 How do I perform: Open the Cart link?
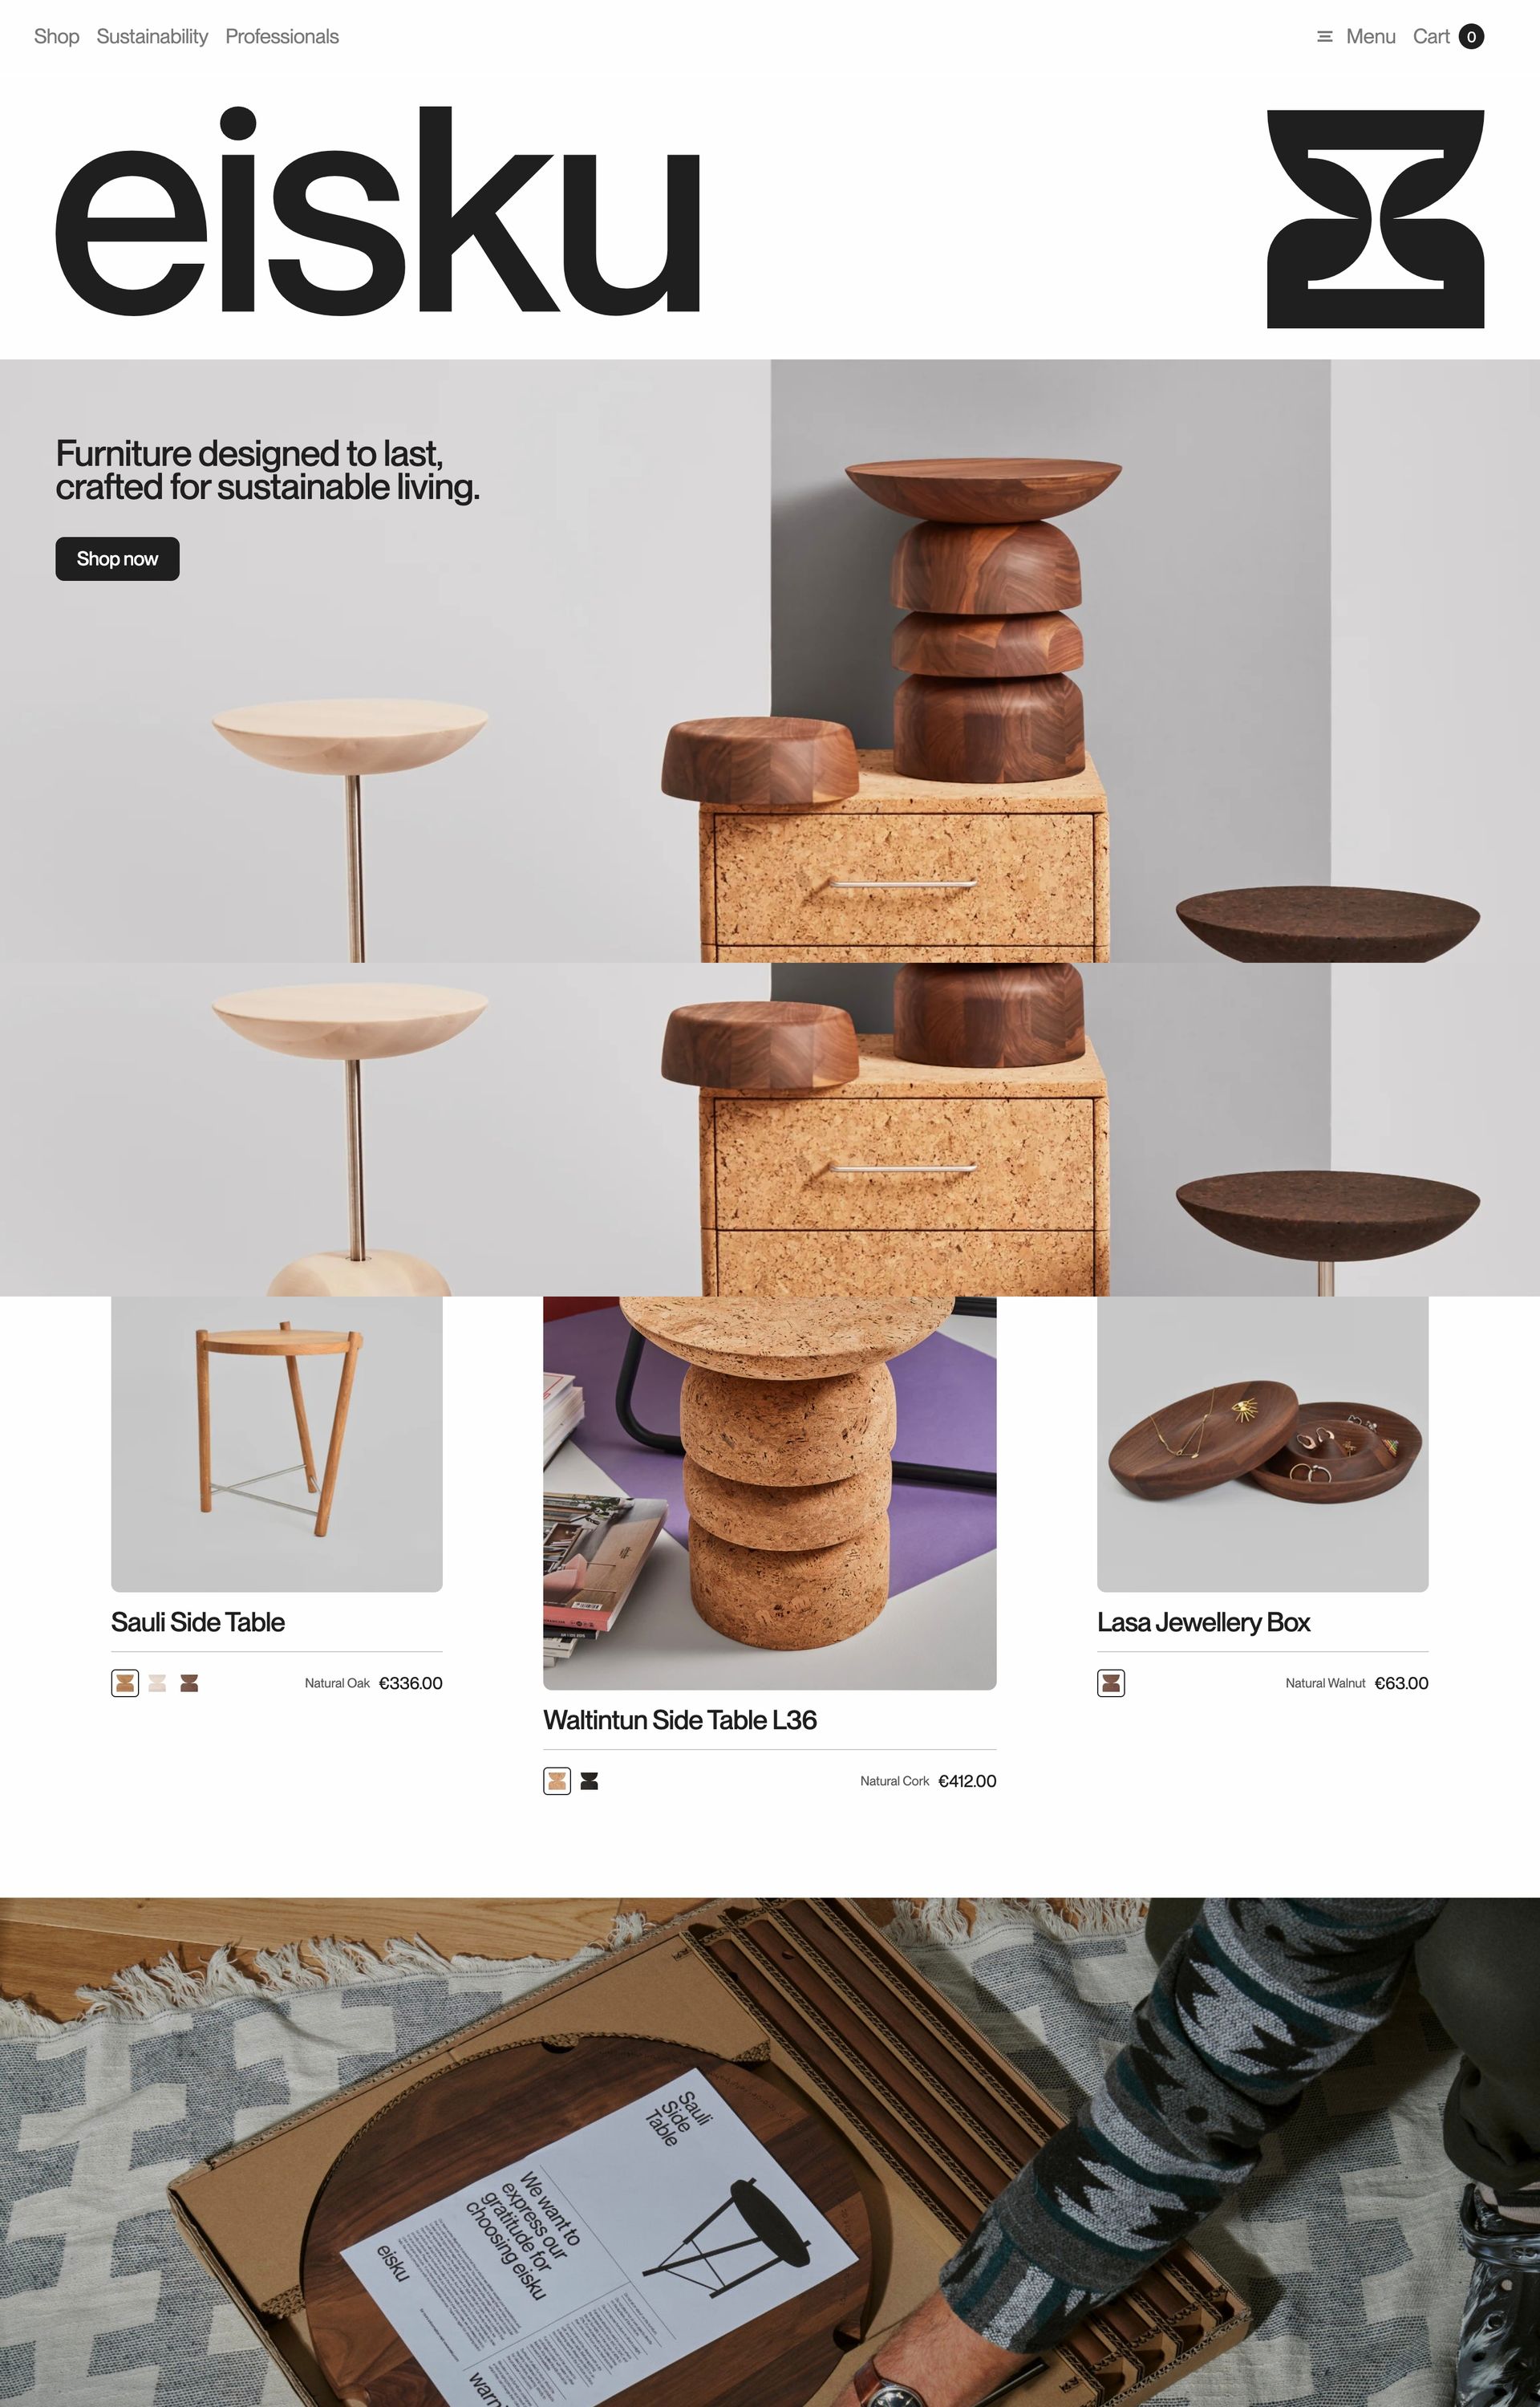[1431, 37]
